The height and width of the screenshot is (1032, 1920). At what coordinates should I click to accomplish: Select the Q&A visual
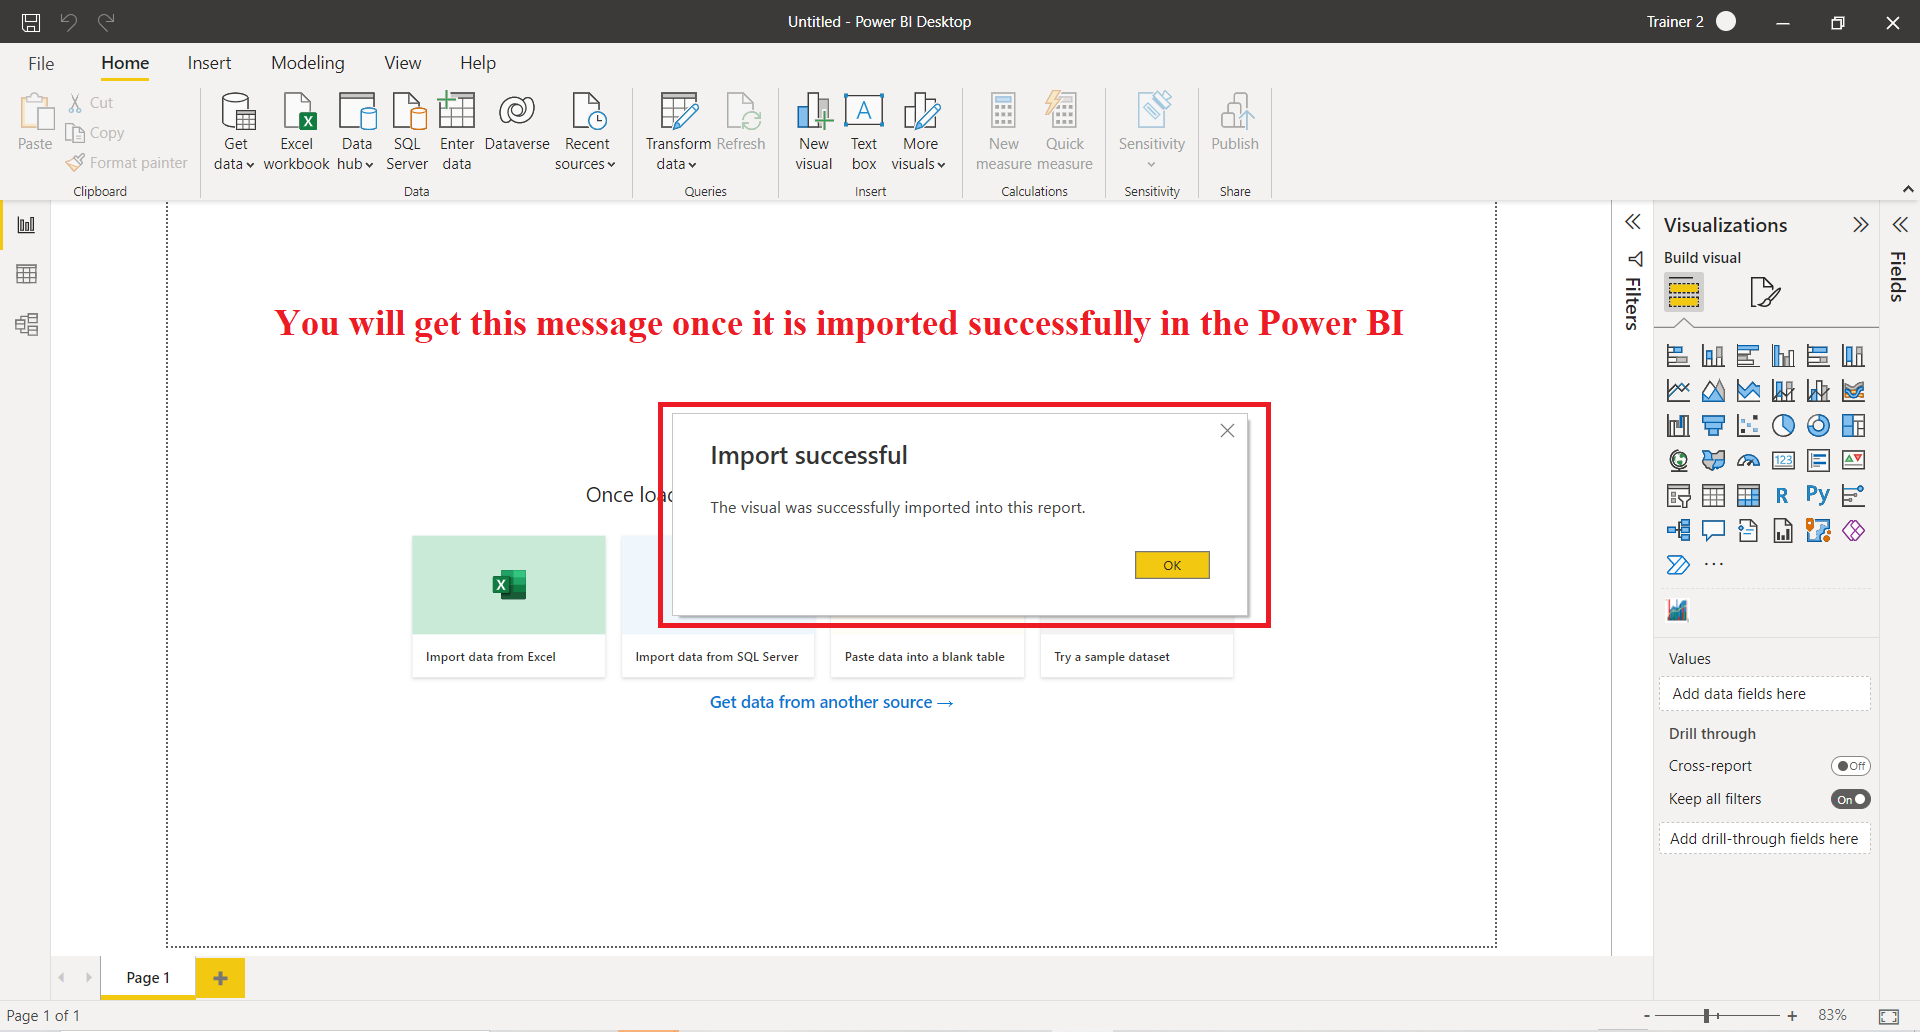[1713, 531]
